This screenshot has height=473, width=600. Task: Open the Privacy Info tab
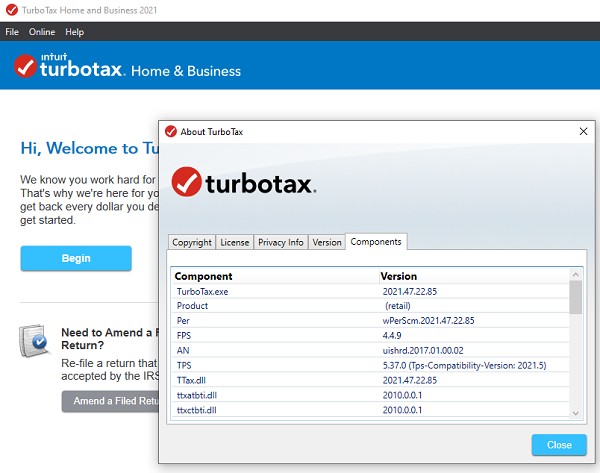click(x=280, y=242)
